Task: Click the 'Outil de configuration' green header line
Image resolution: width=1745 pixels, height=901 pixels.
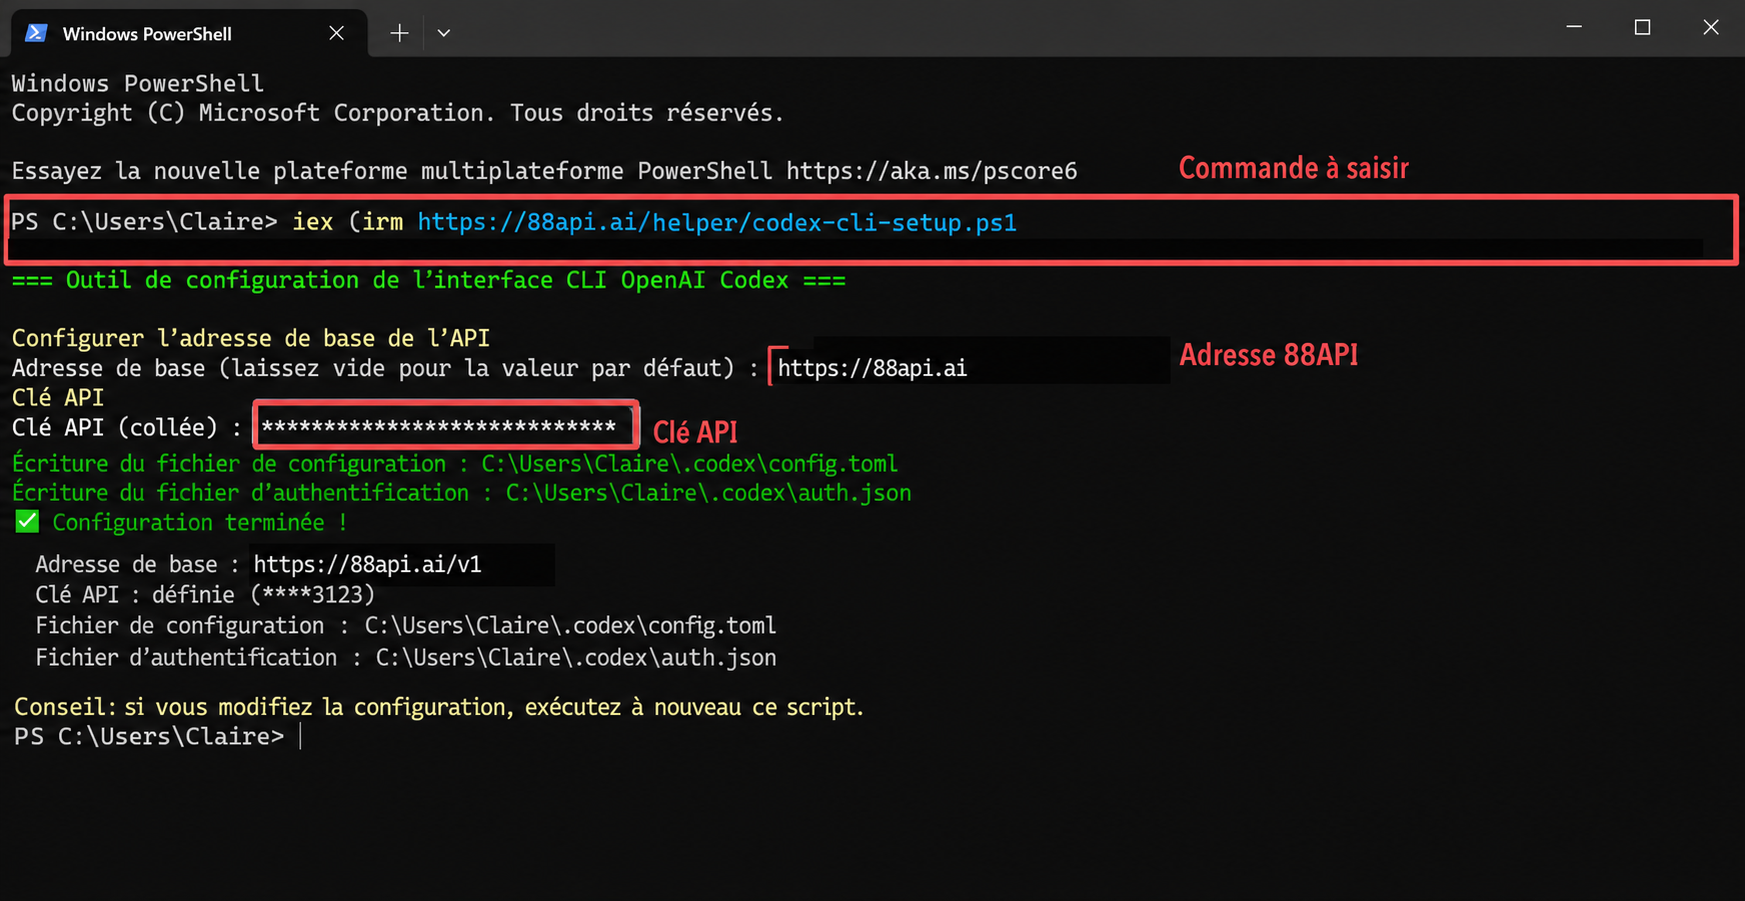Action: [x=429, y=280]
